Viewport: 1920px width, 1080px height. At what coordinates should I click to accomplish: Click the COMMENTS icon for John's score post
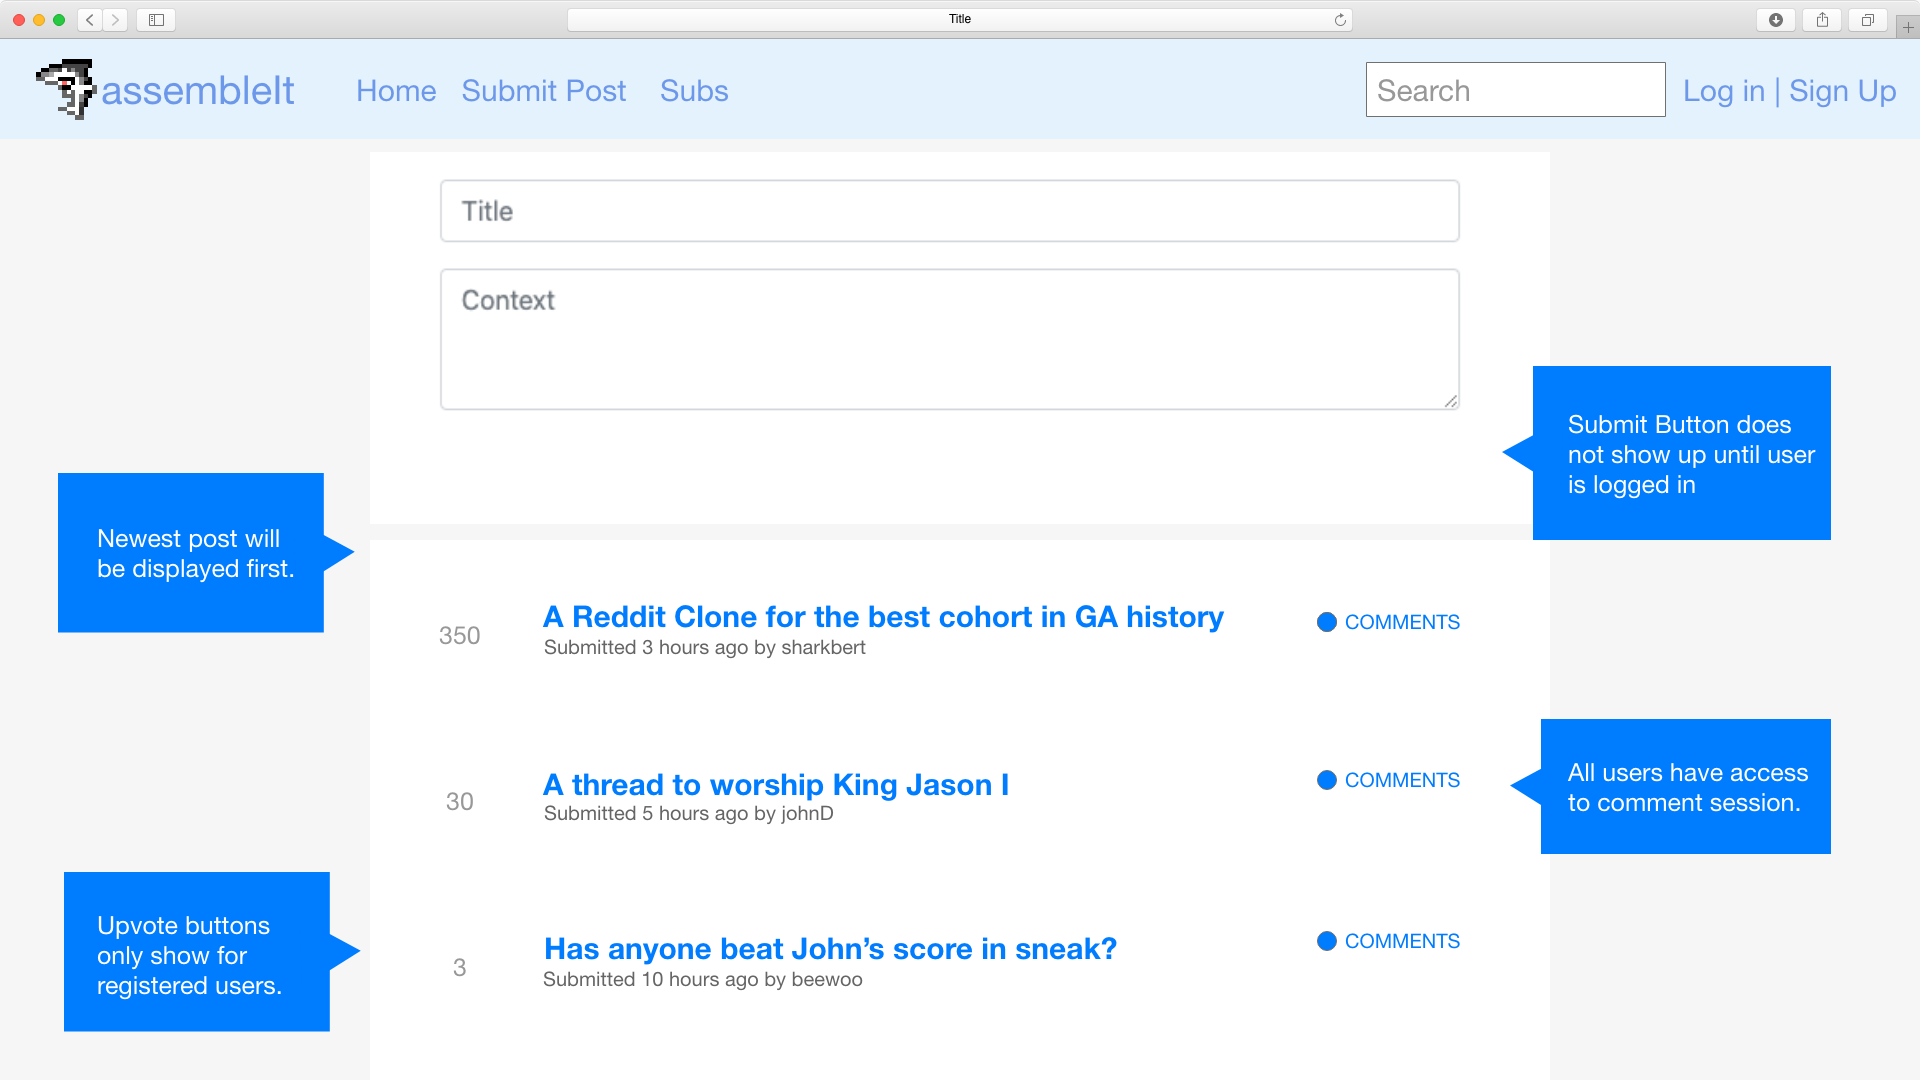[x=1325, y=940]
